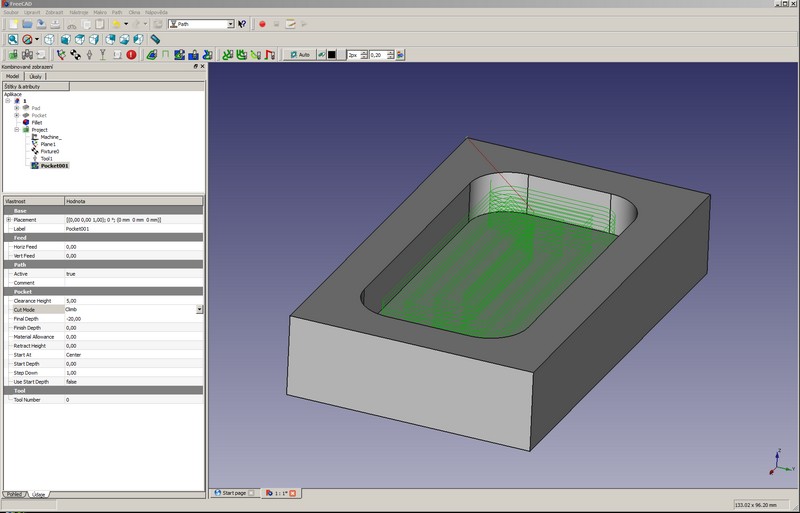Open the Path workbench selector dropdown
The width and height of the screenshot is (800, 513).
pyautogui.click(x=230, y=23)
